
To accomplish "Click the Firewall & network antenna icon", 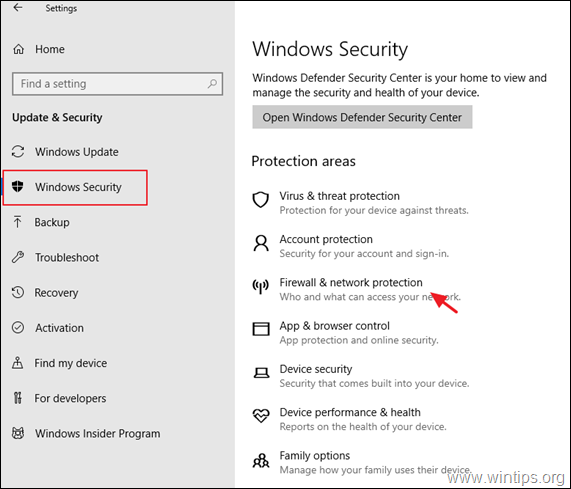I will [x=261, y=286].
